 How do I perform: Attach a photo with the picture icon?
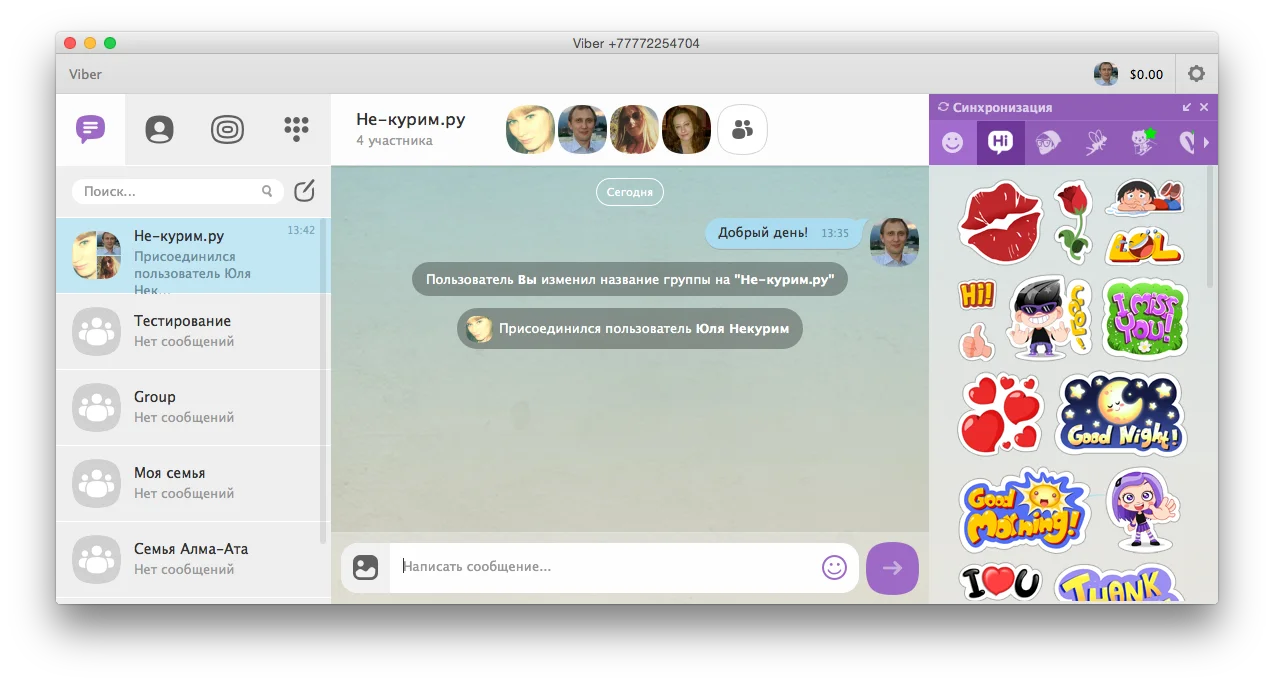(365, 568)
